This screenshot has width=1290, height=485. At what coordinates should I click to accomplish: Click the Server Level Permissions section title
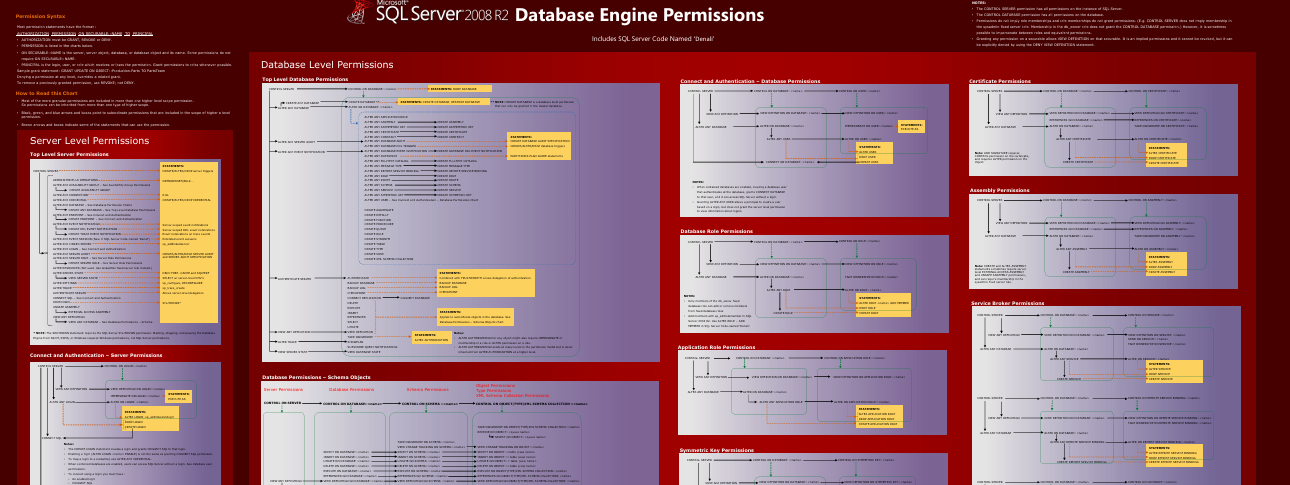coord(89,141)
